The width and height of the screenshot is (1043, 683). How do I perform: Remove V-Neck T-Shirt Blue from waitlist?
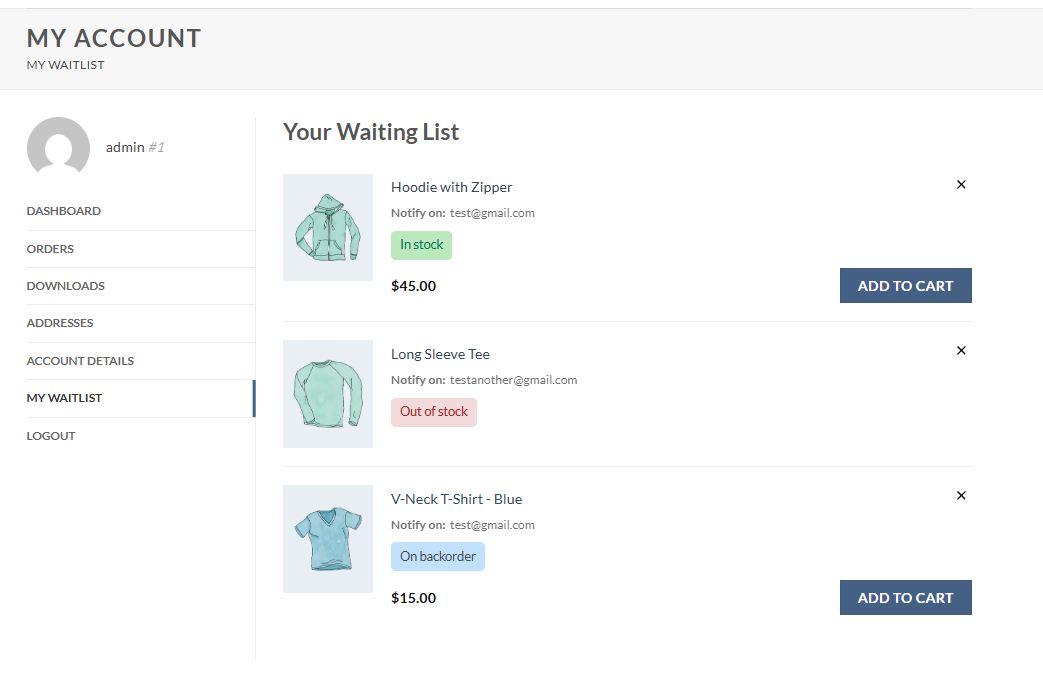961,496
